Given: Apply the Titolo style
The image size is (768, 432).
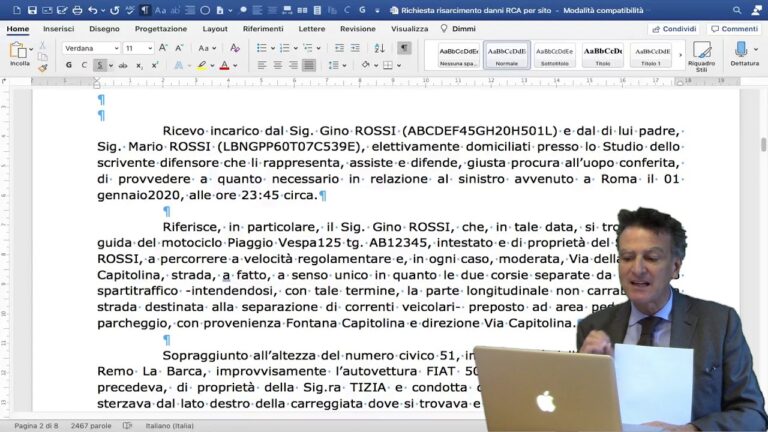Looking at the screenshot, I should click(x=602, y=54).
